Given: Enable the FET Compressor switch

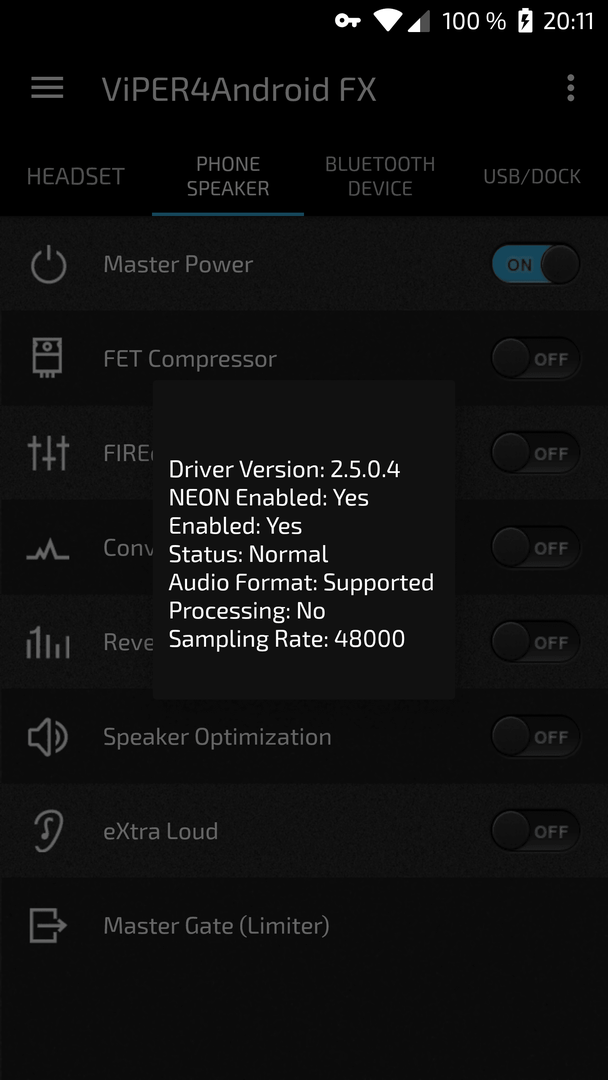Looking at the screenshot, I should click(x=535, y=359).
